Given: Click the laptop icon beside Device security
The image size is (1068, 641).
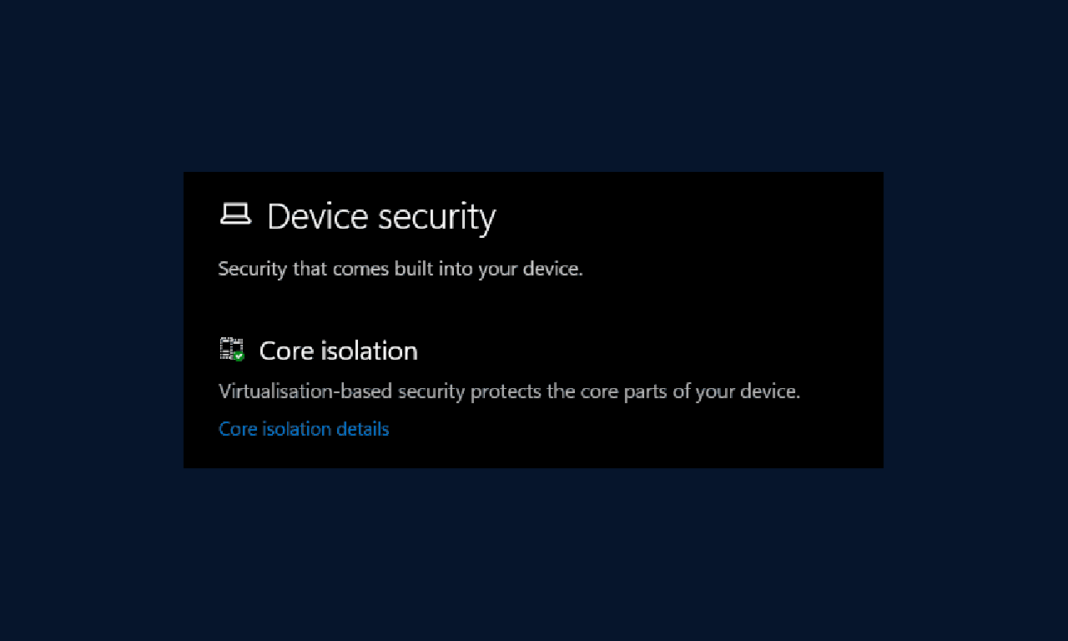Looking at the screenshot, I should coord(234,212).
